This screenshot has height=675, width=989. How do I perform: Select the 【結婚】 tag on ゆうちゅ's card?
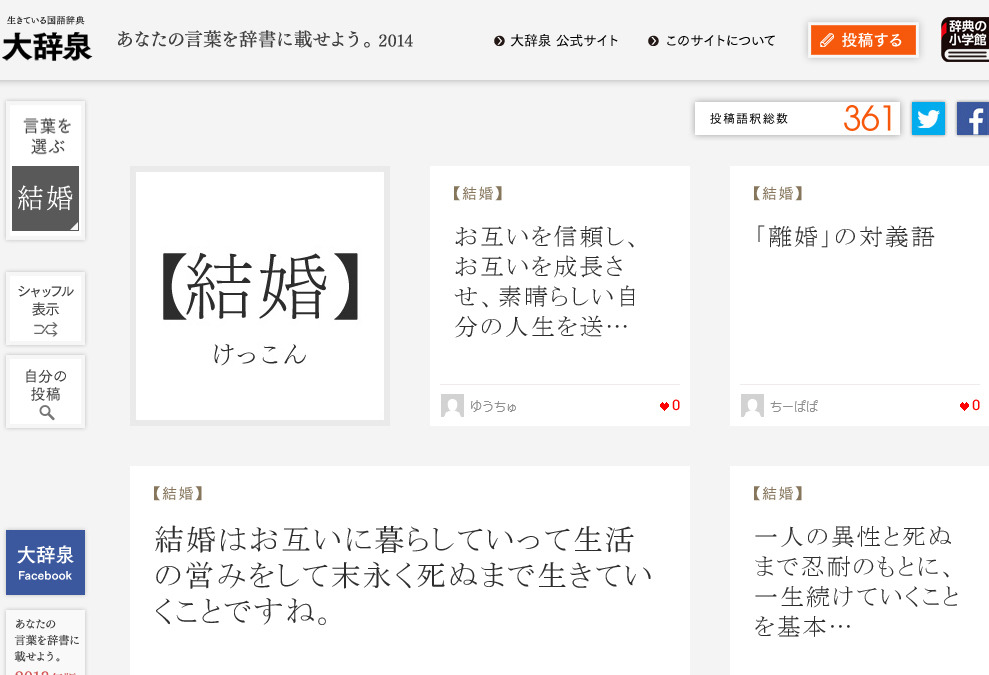(477, 193)
